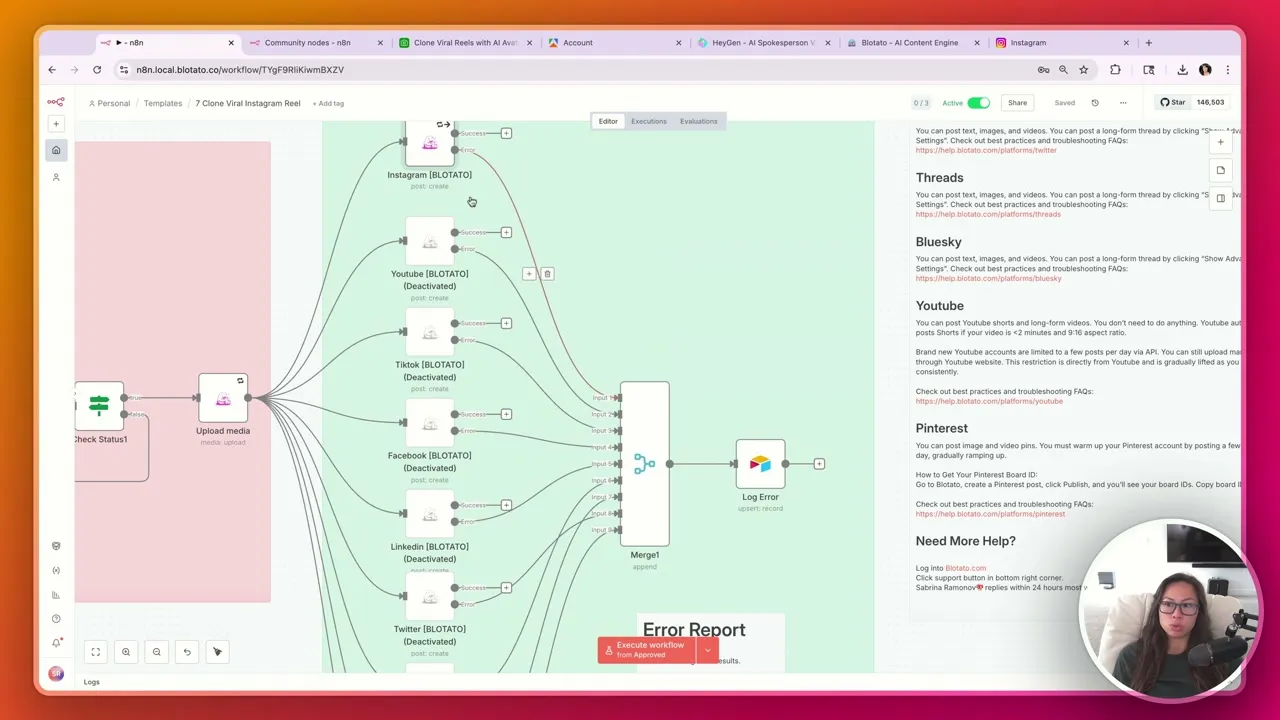Delete connection with the trash icon

(x=547, y=274)
